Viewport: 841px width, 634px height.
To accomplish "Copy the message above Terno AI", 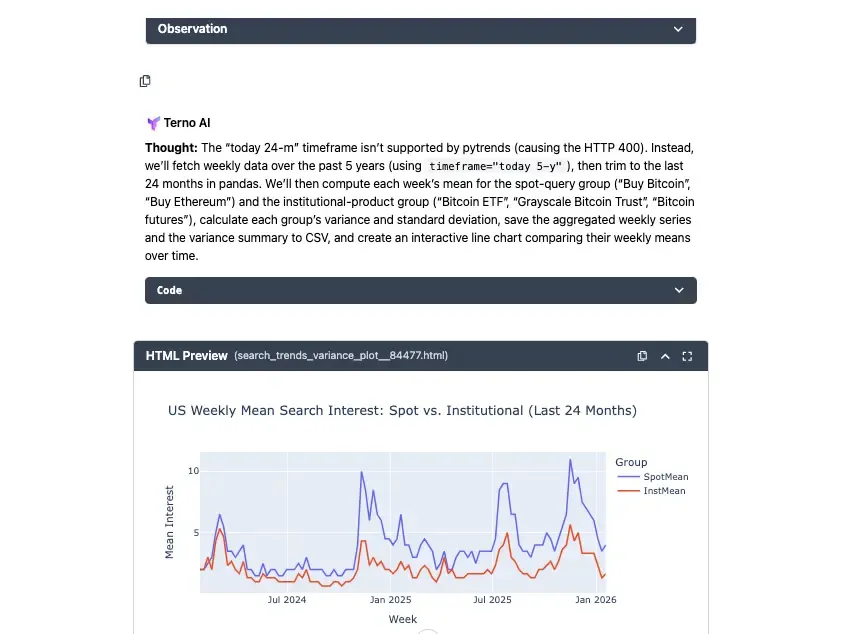I will click(145, 81).
